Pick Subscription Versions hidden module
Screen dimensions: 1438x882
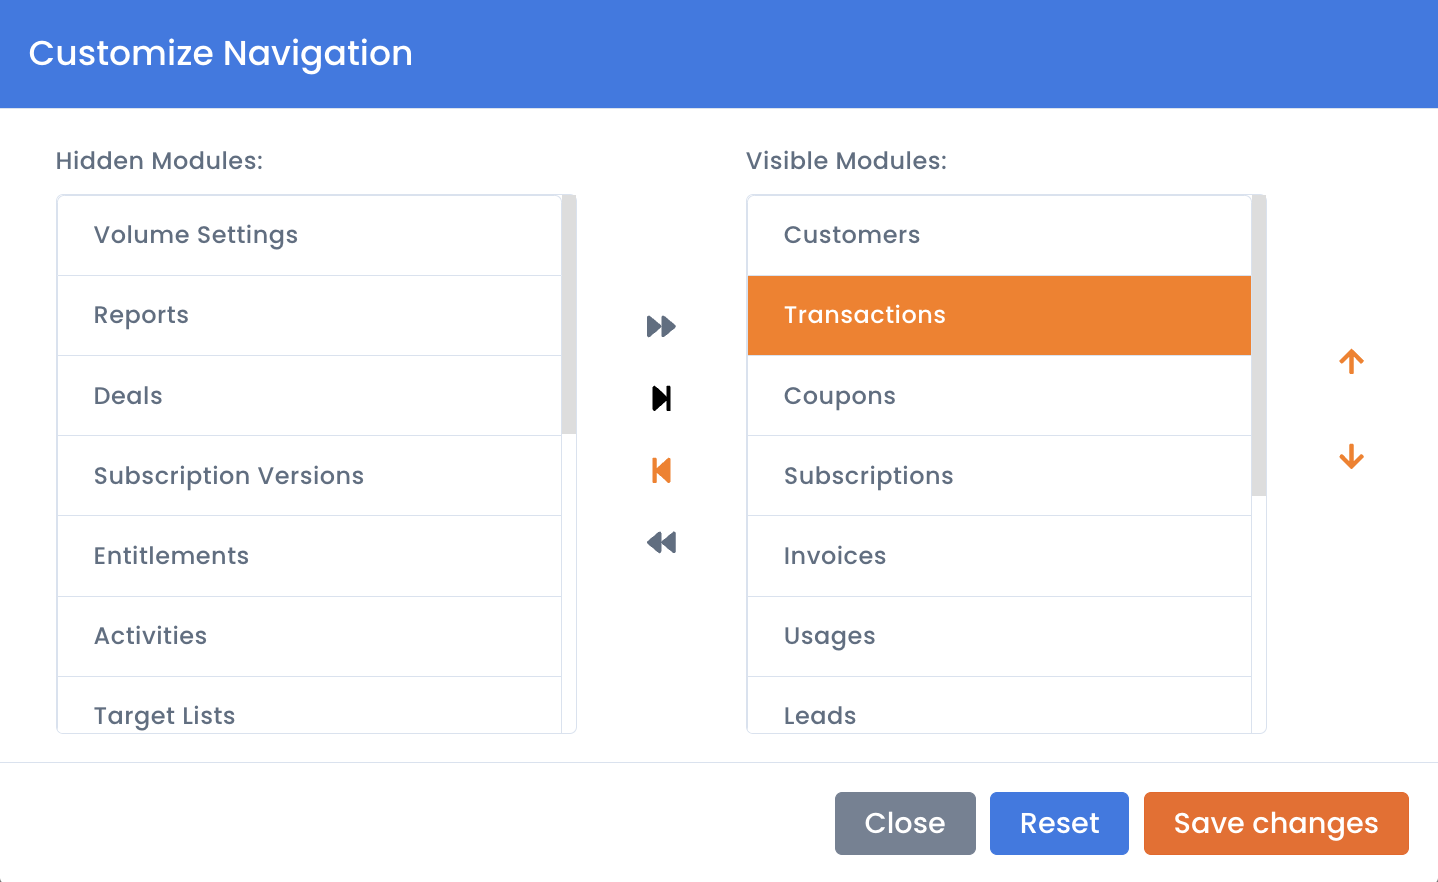[x=309, y=476]
